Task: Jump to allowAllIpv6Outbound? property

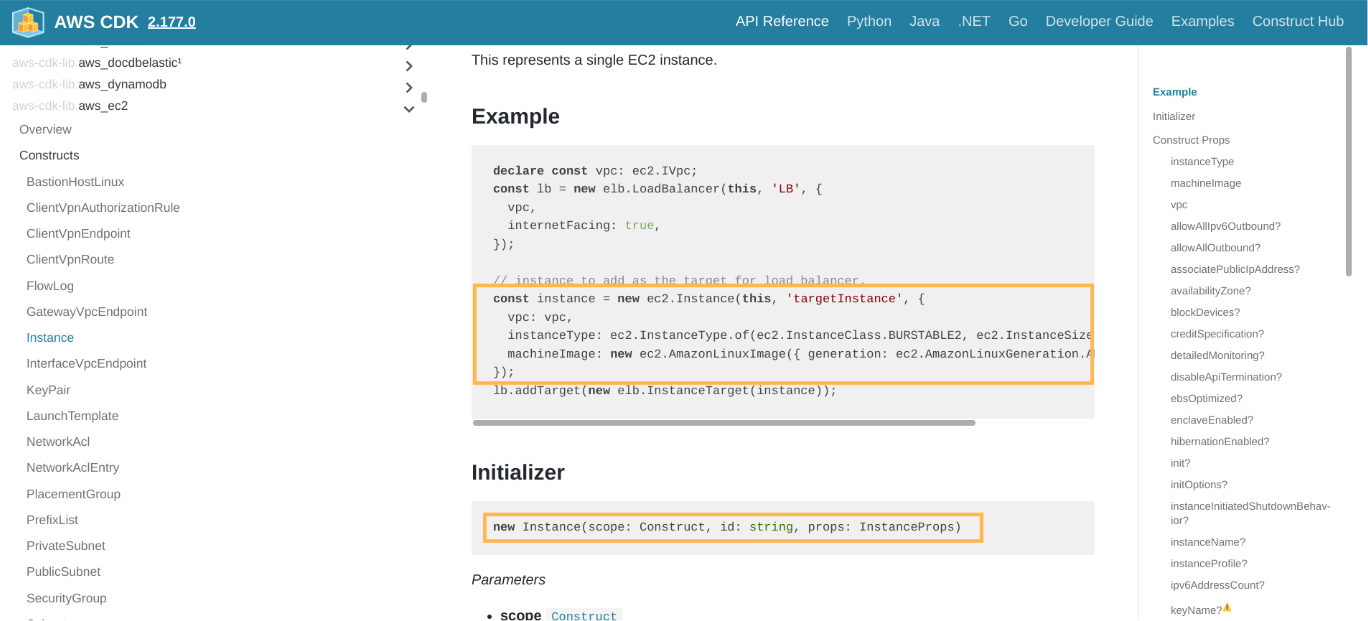Action: 1226,226
